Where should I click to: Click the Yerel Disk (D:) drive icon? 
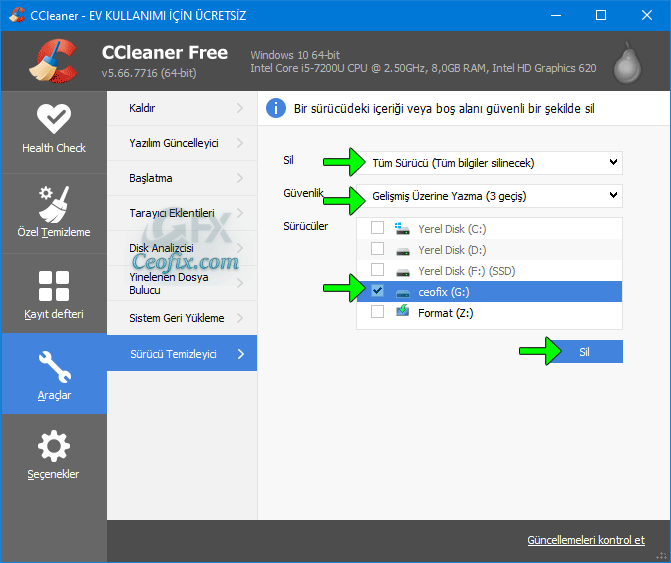403,251
